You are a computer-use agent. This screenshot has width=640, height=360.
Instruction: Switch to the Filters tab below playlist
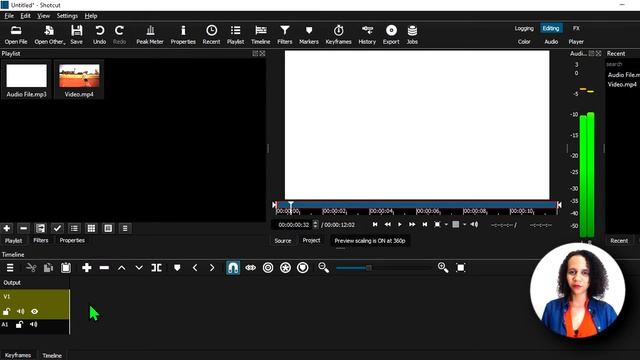point(40,240)
